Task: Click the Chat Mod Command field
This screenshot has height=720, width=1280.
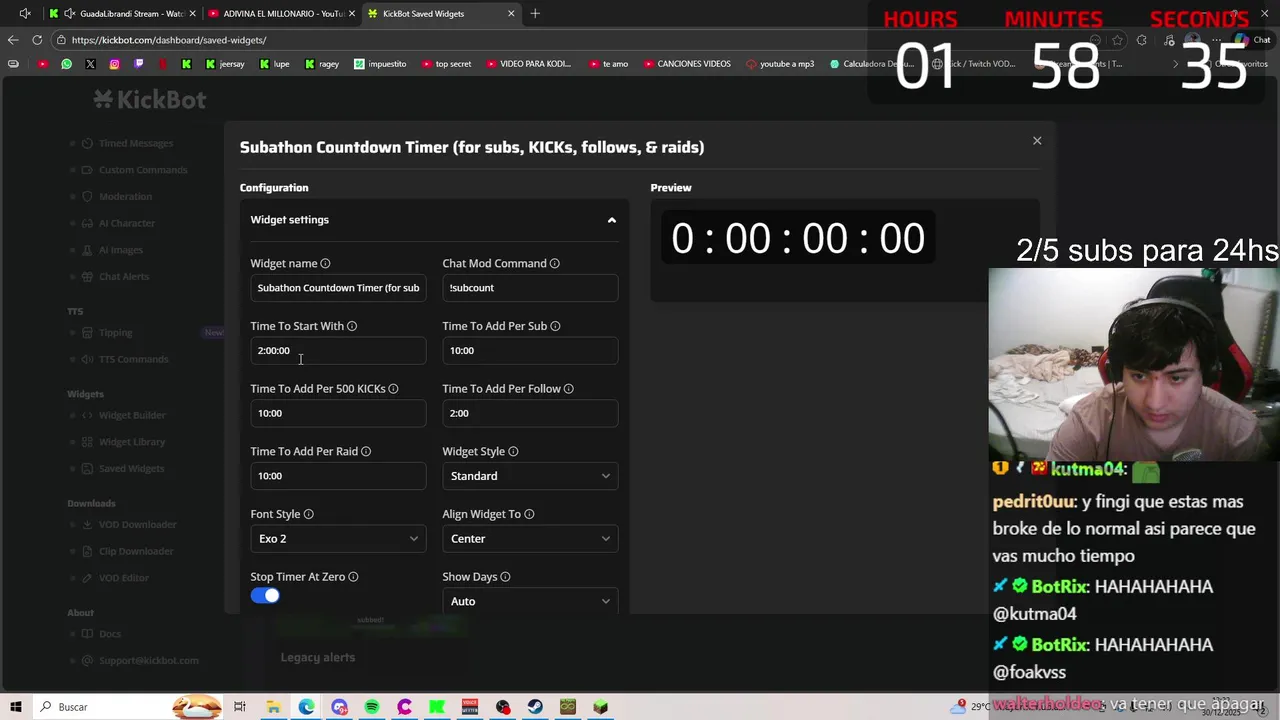Action: 530,288
